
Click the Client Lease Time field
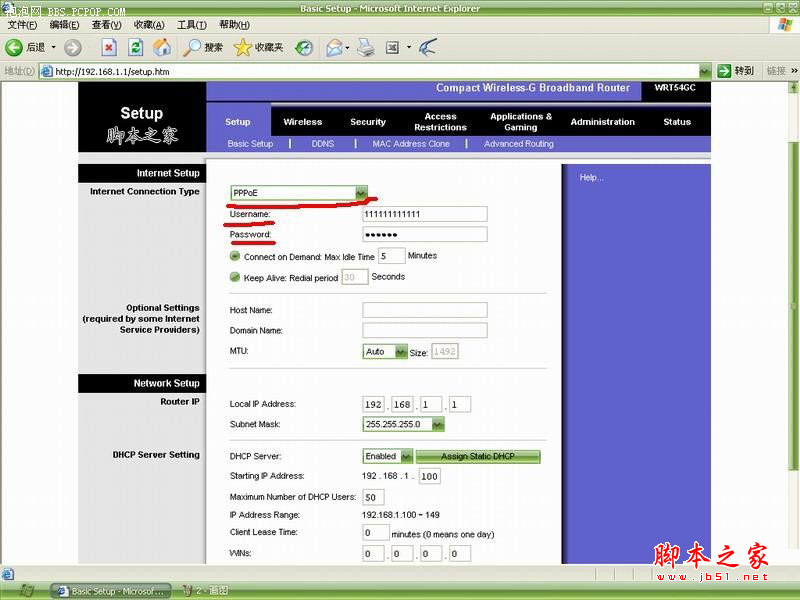pos(376,533)
